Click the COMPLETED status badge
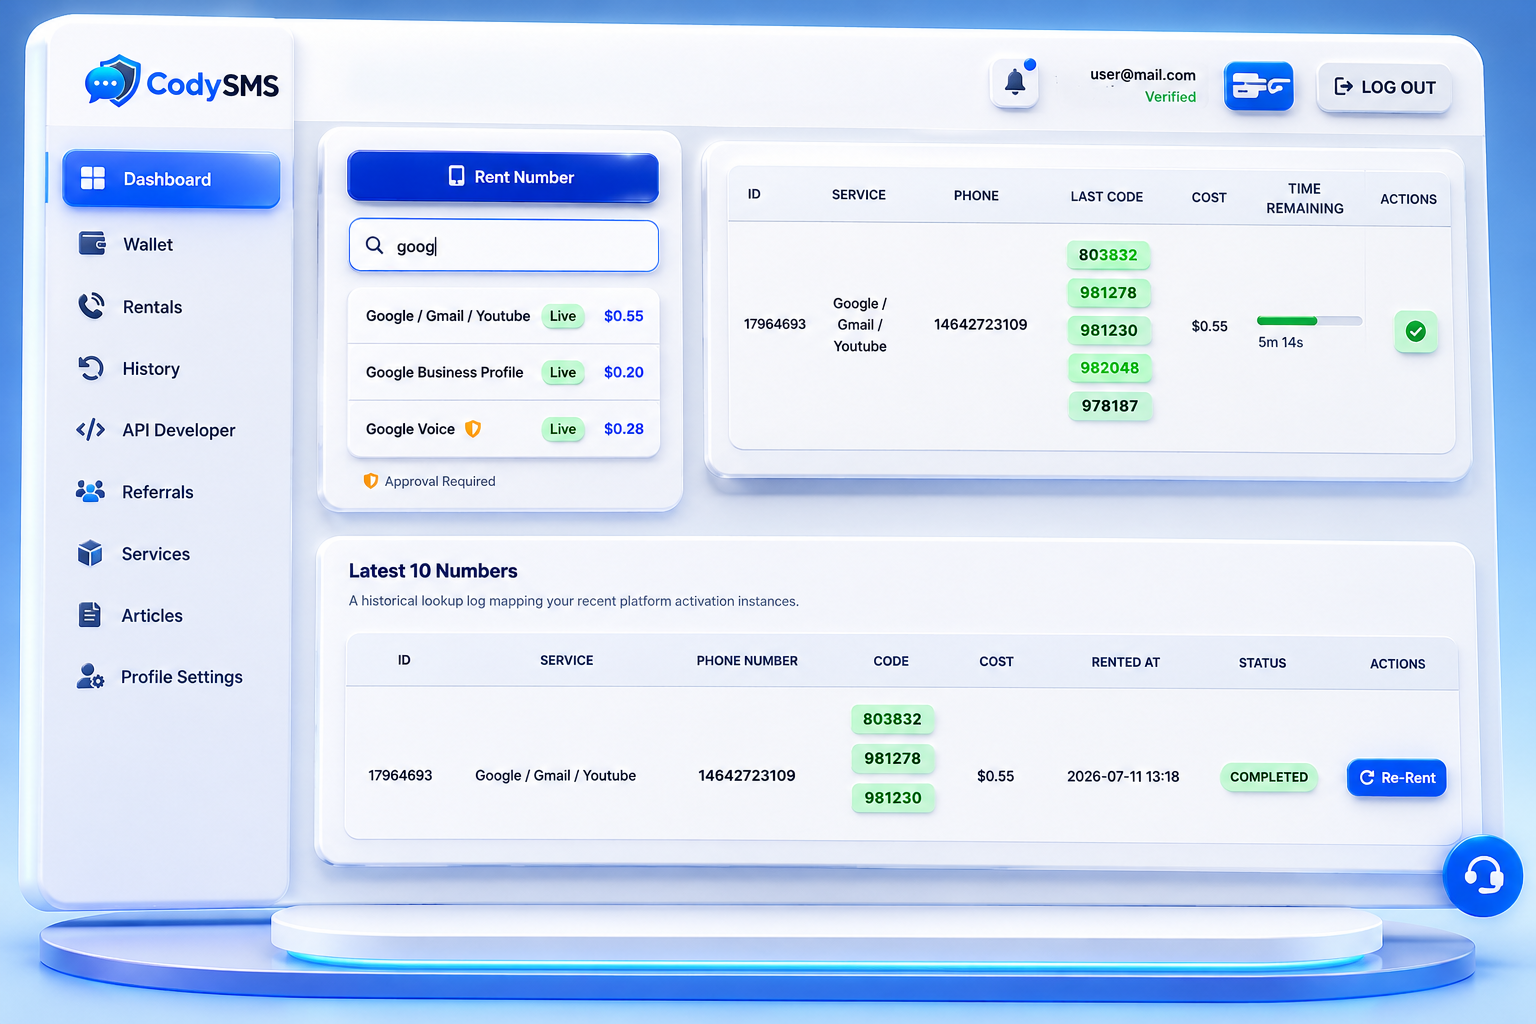 pyautogui.click(x=1269, y=777)
